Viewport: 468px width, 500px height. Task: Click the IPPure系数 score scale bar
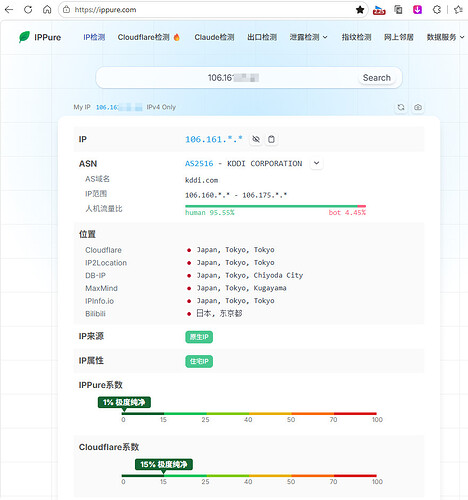point(249,414)
